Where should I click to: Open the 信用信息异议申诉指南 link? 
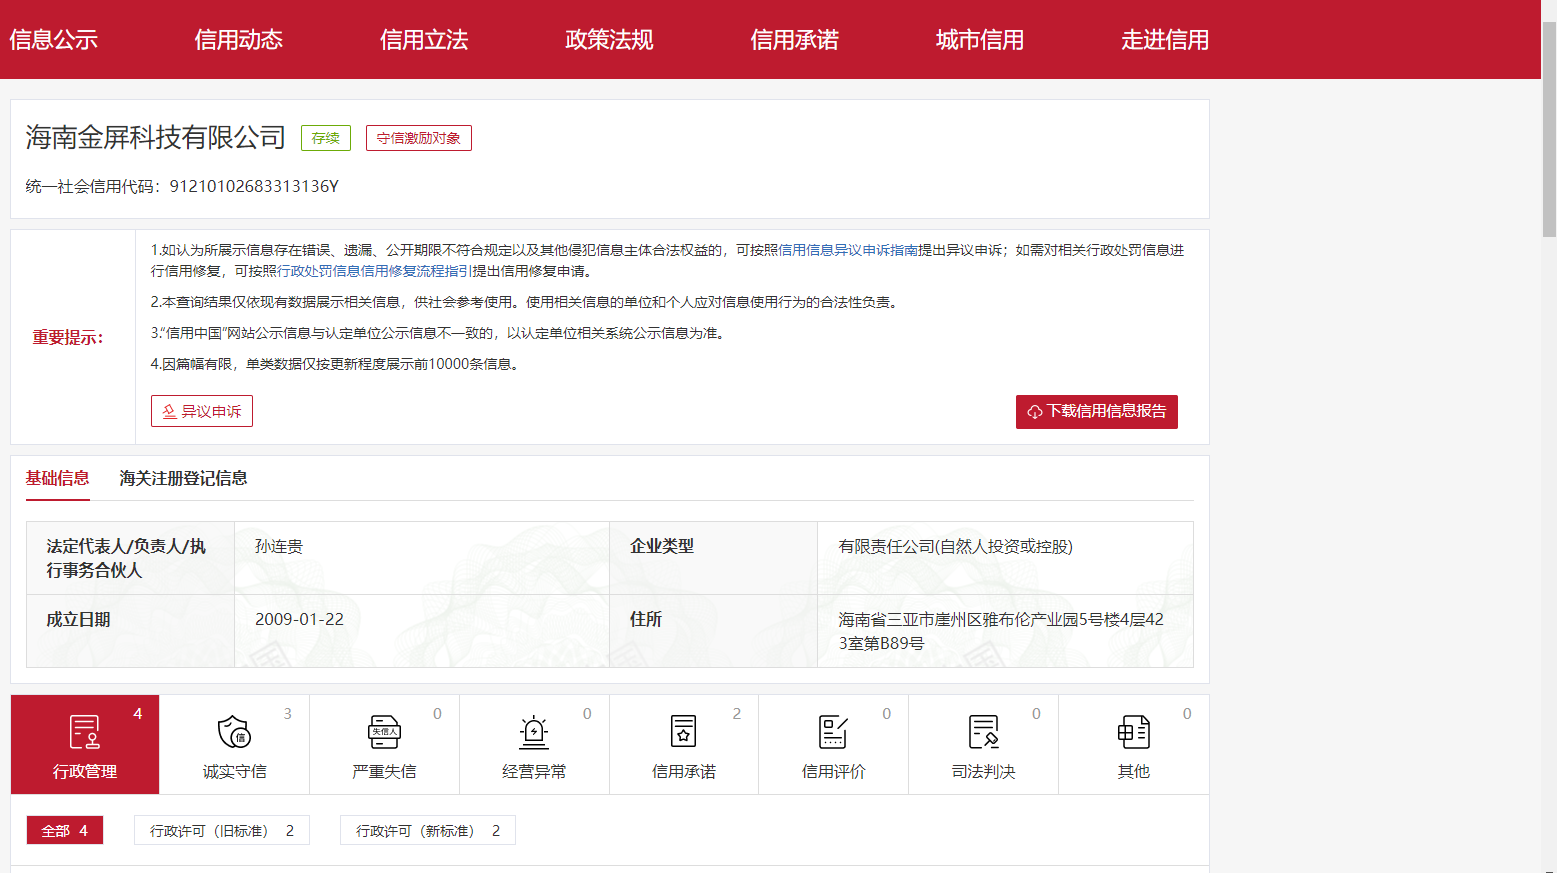[847, 250]
